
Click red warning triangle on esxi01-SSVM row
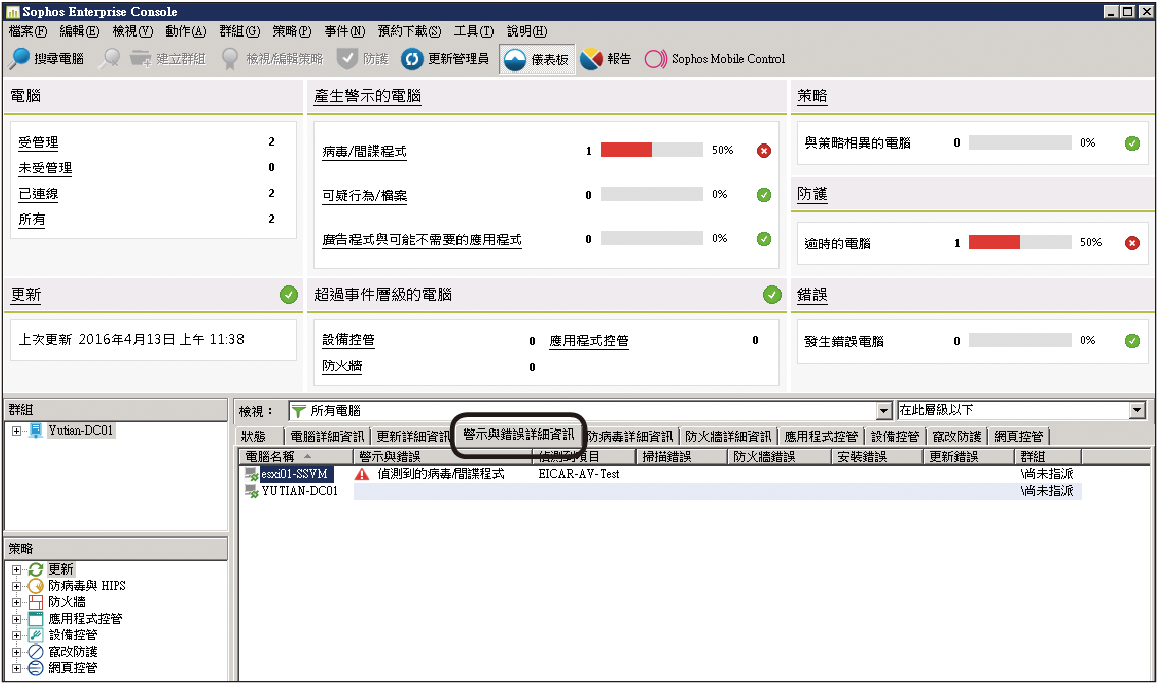pyautogui.click(x=361, y=474)
